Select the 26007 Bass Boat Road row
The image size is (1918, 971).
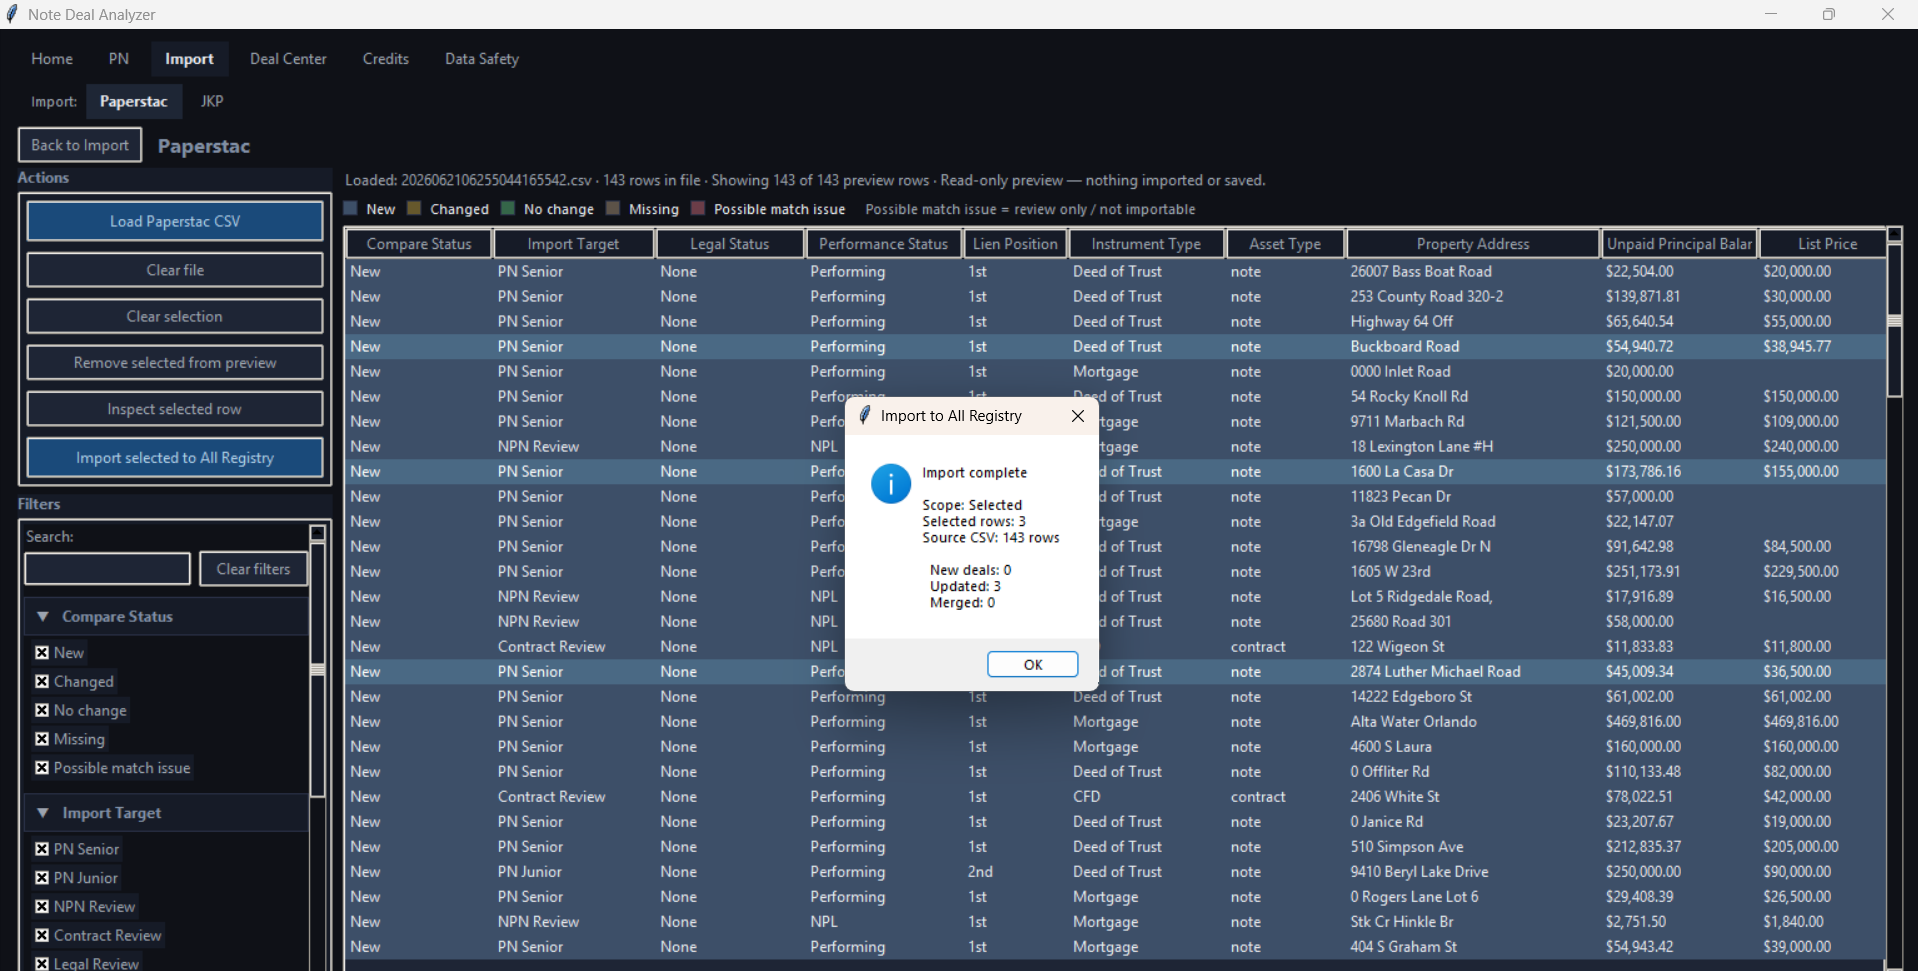pyautogui.click(x=1115, y=271)
